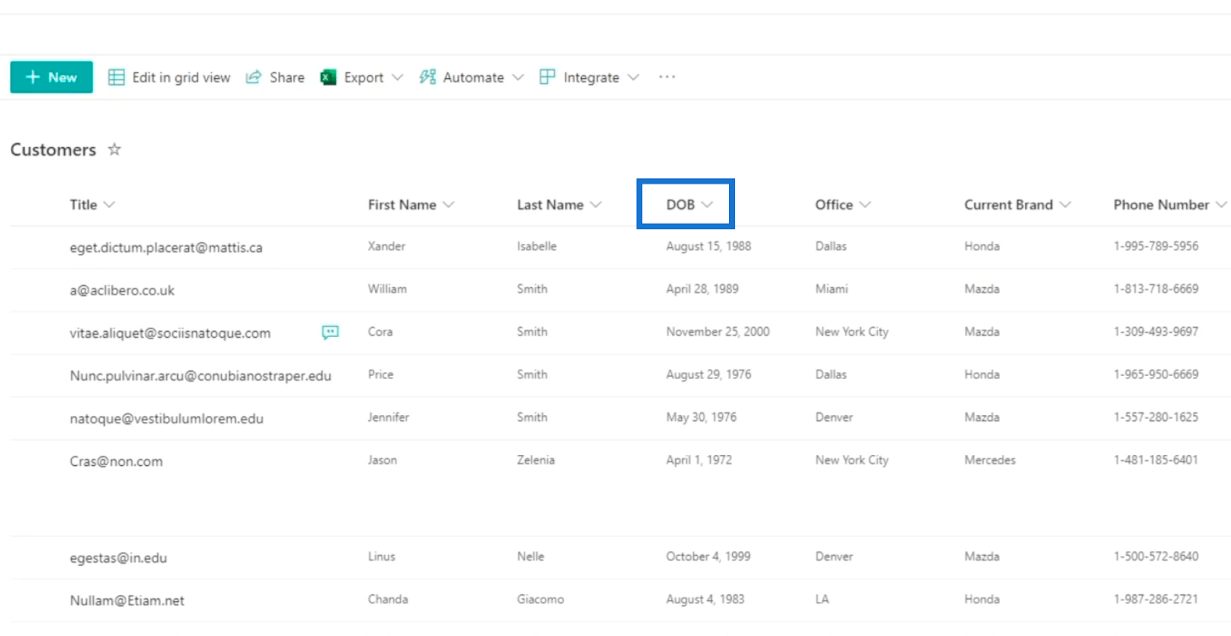Click the Share toolbar button

click(x=275, y=77)
